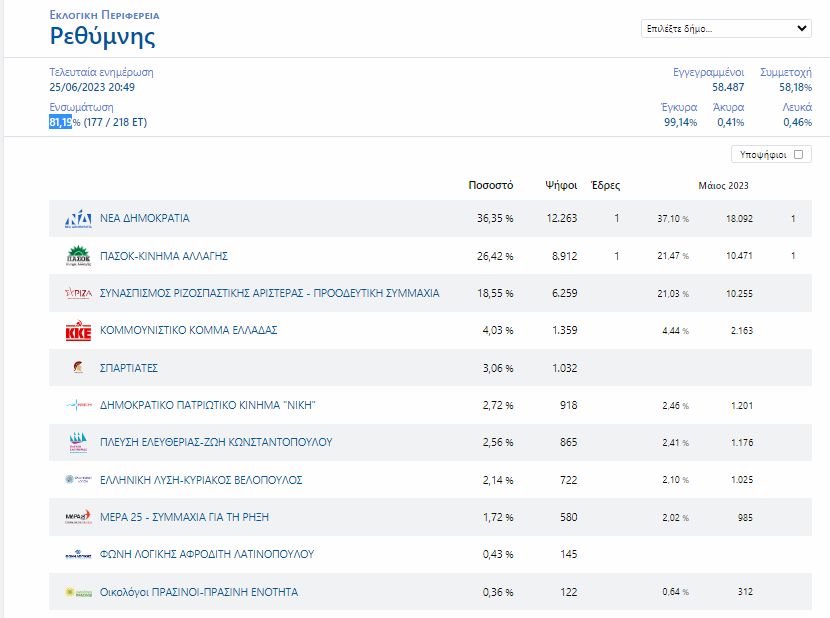830x618 pixels.
Task: Open ΕΛΛΗΝΙΚΗ ΛΥΣΗ-ΚΥΡΙΑΚΟΣ ΒΕΛΟΠΟΥΛΟΣ link
Action: 201,480
